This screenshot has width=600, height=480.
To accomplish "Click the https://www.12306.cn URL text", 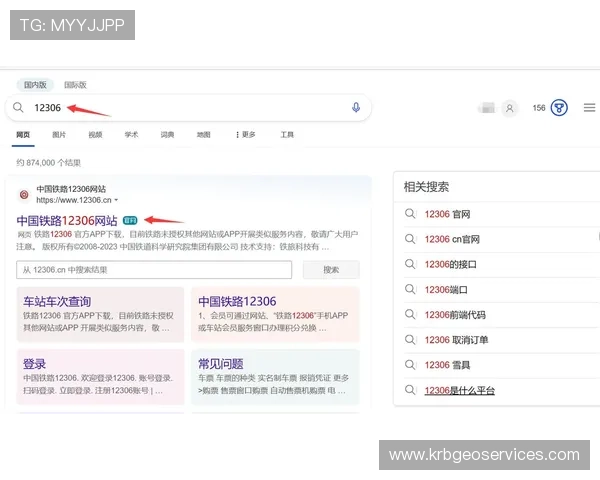I will (x=74, y=200).
